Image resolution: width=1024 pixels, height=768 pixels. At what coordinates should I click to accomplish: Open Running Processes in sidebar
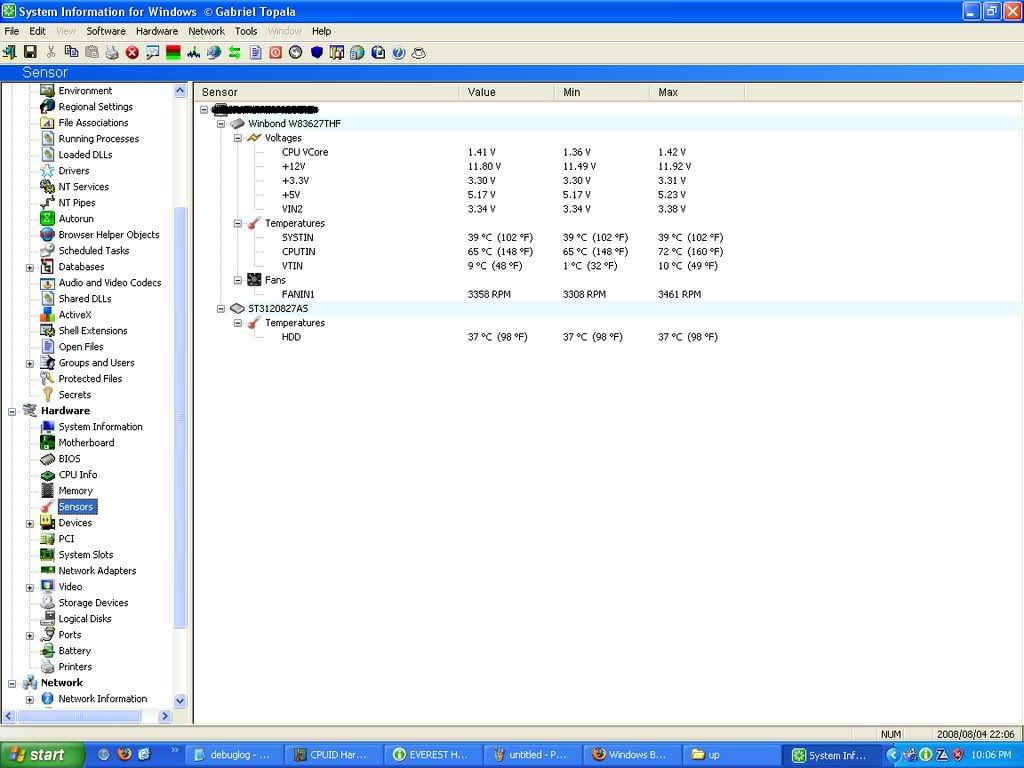pyautogui.click(x=99, y=138)
